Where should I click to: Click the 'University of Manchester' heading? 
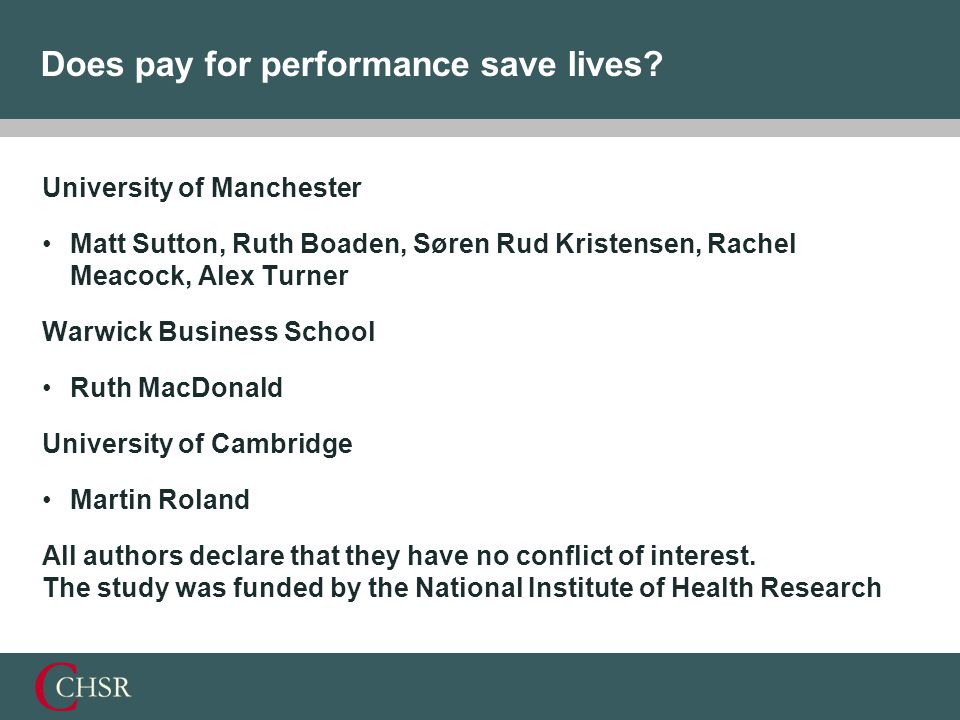point(202,188)
